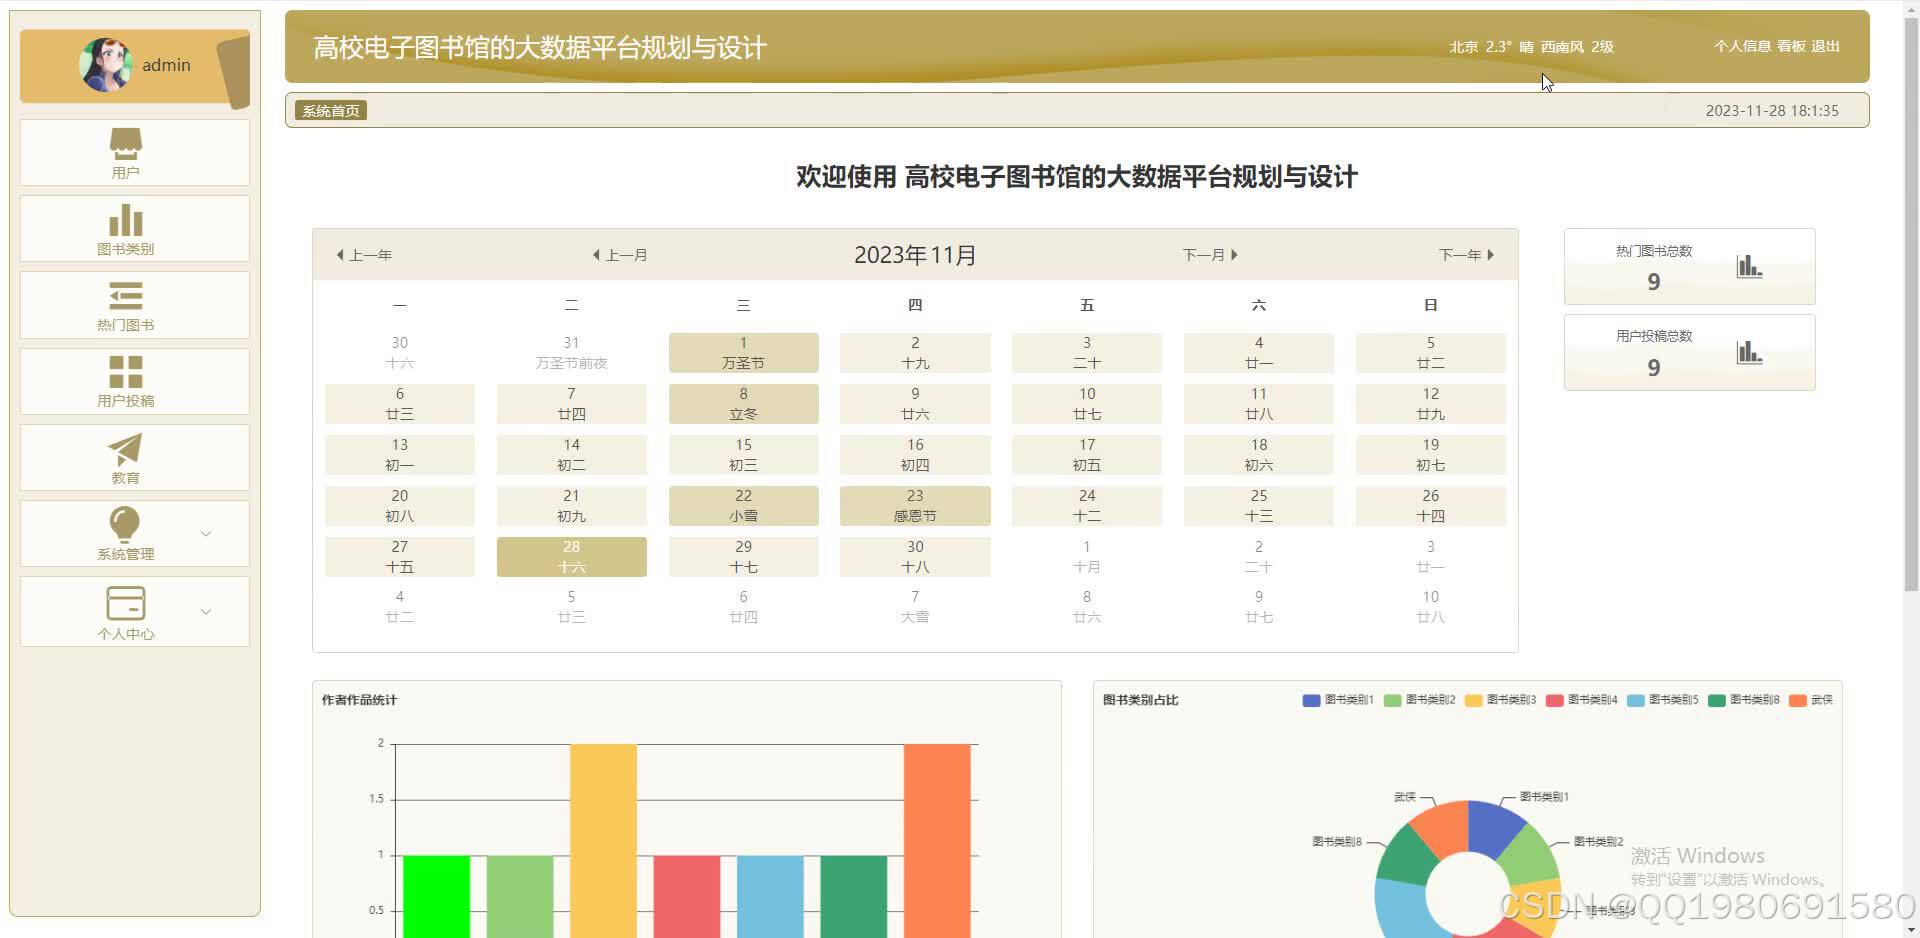Screen dimensions: 1920x938
Task: Select calendar date 8 立冬
Action: click(743, 404)
